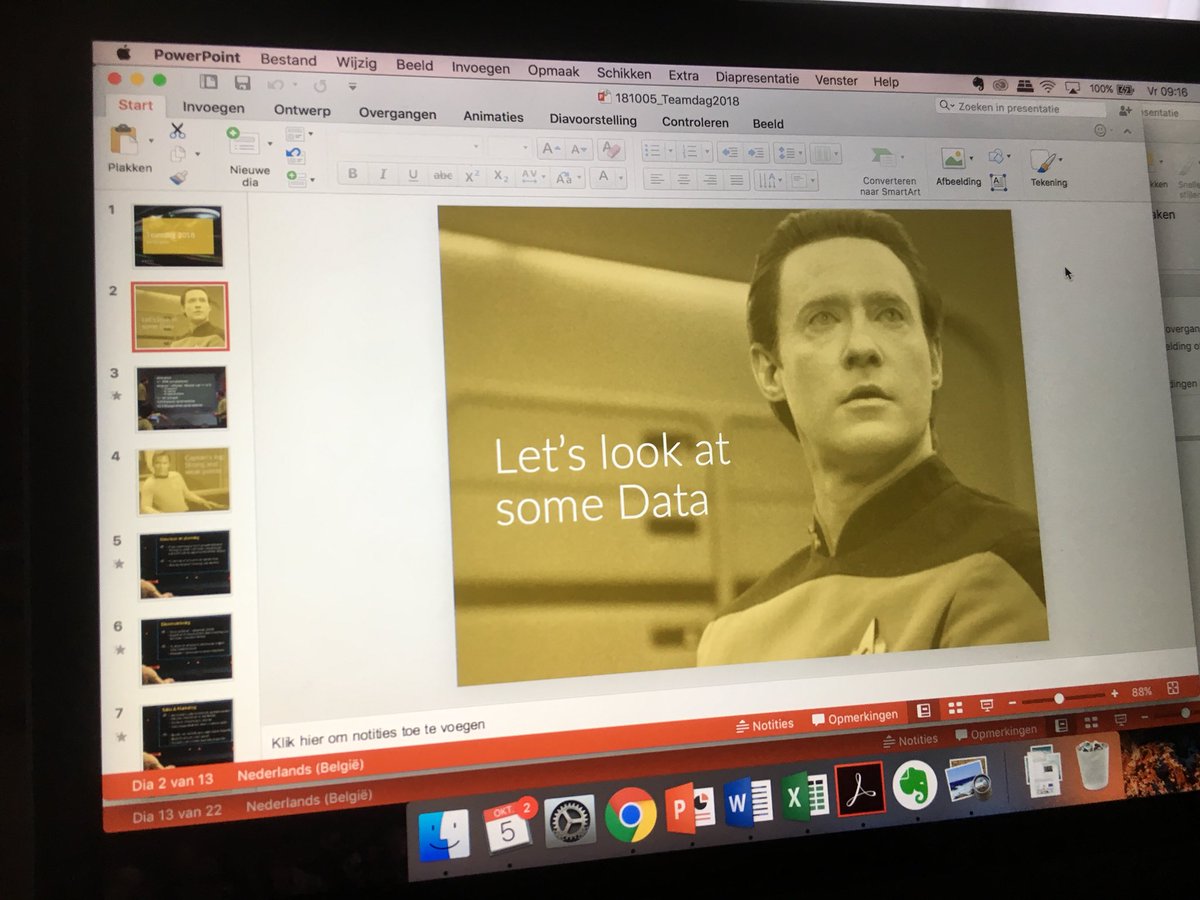Toggle subscript X₂ button
Viewport: 1200px width, 900px height.
point(501,177)
